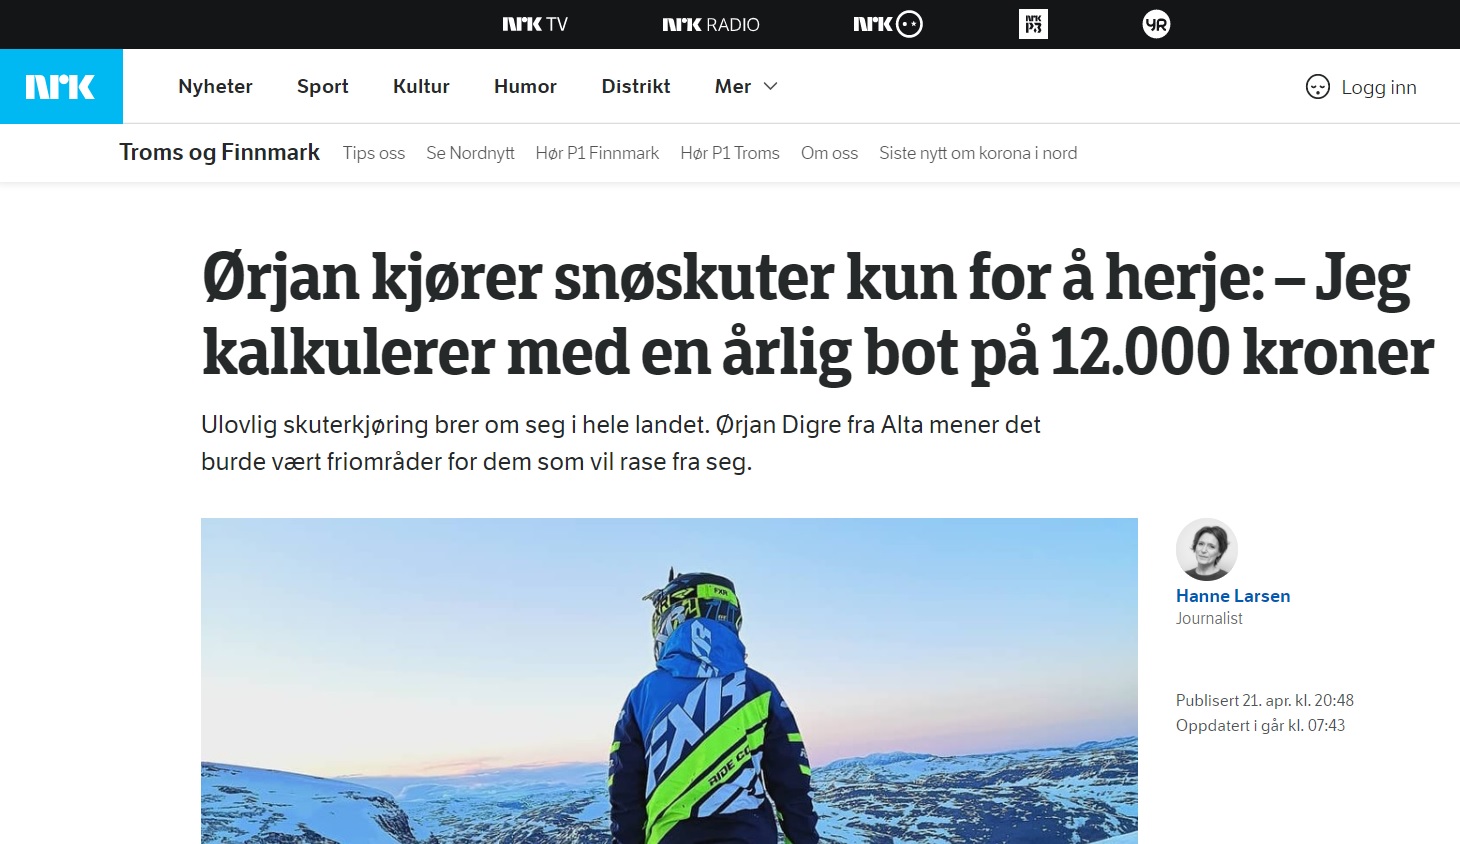Click the snowmobiler article image
This screenshot has width=1460, height=844.
click(x=669, y=681)
